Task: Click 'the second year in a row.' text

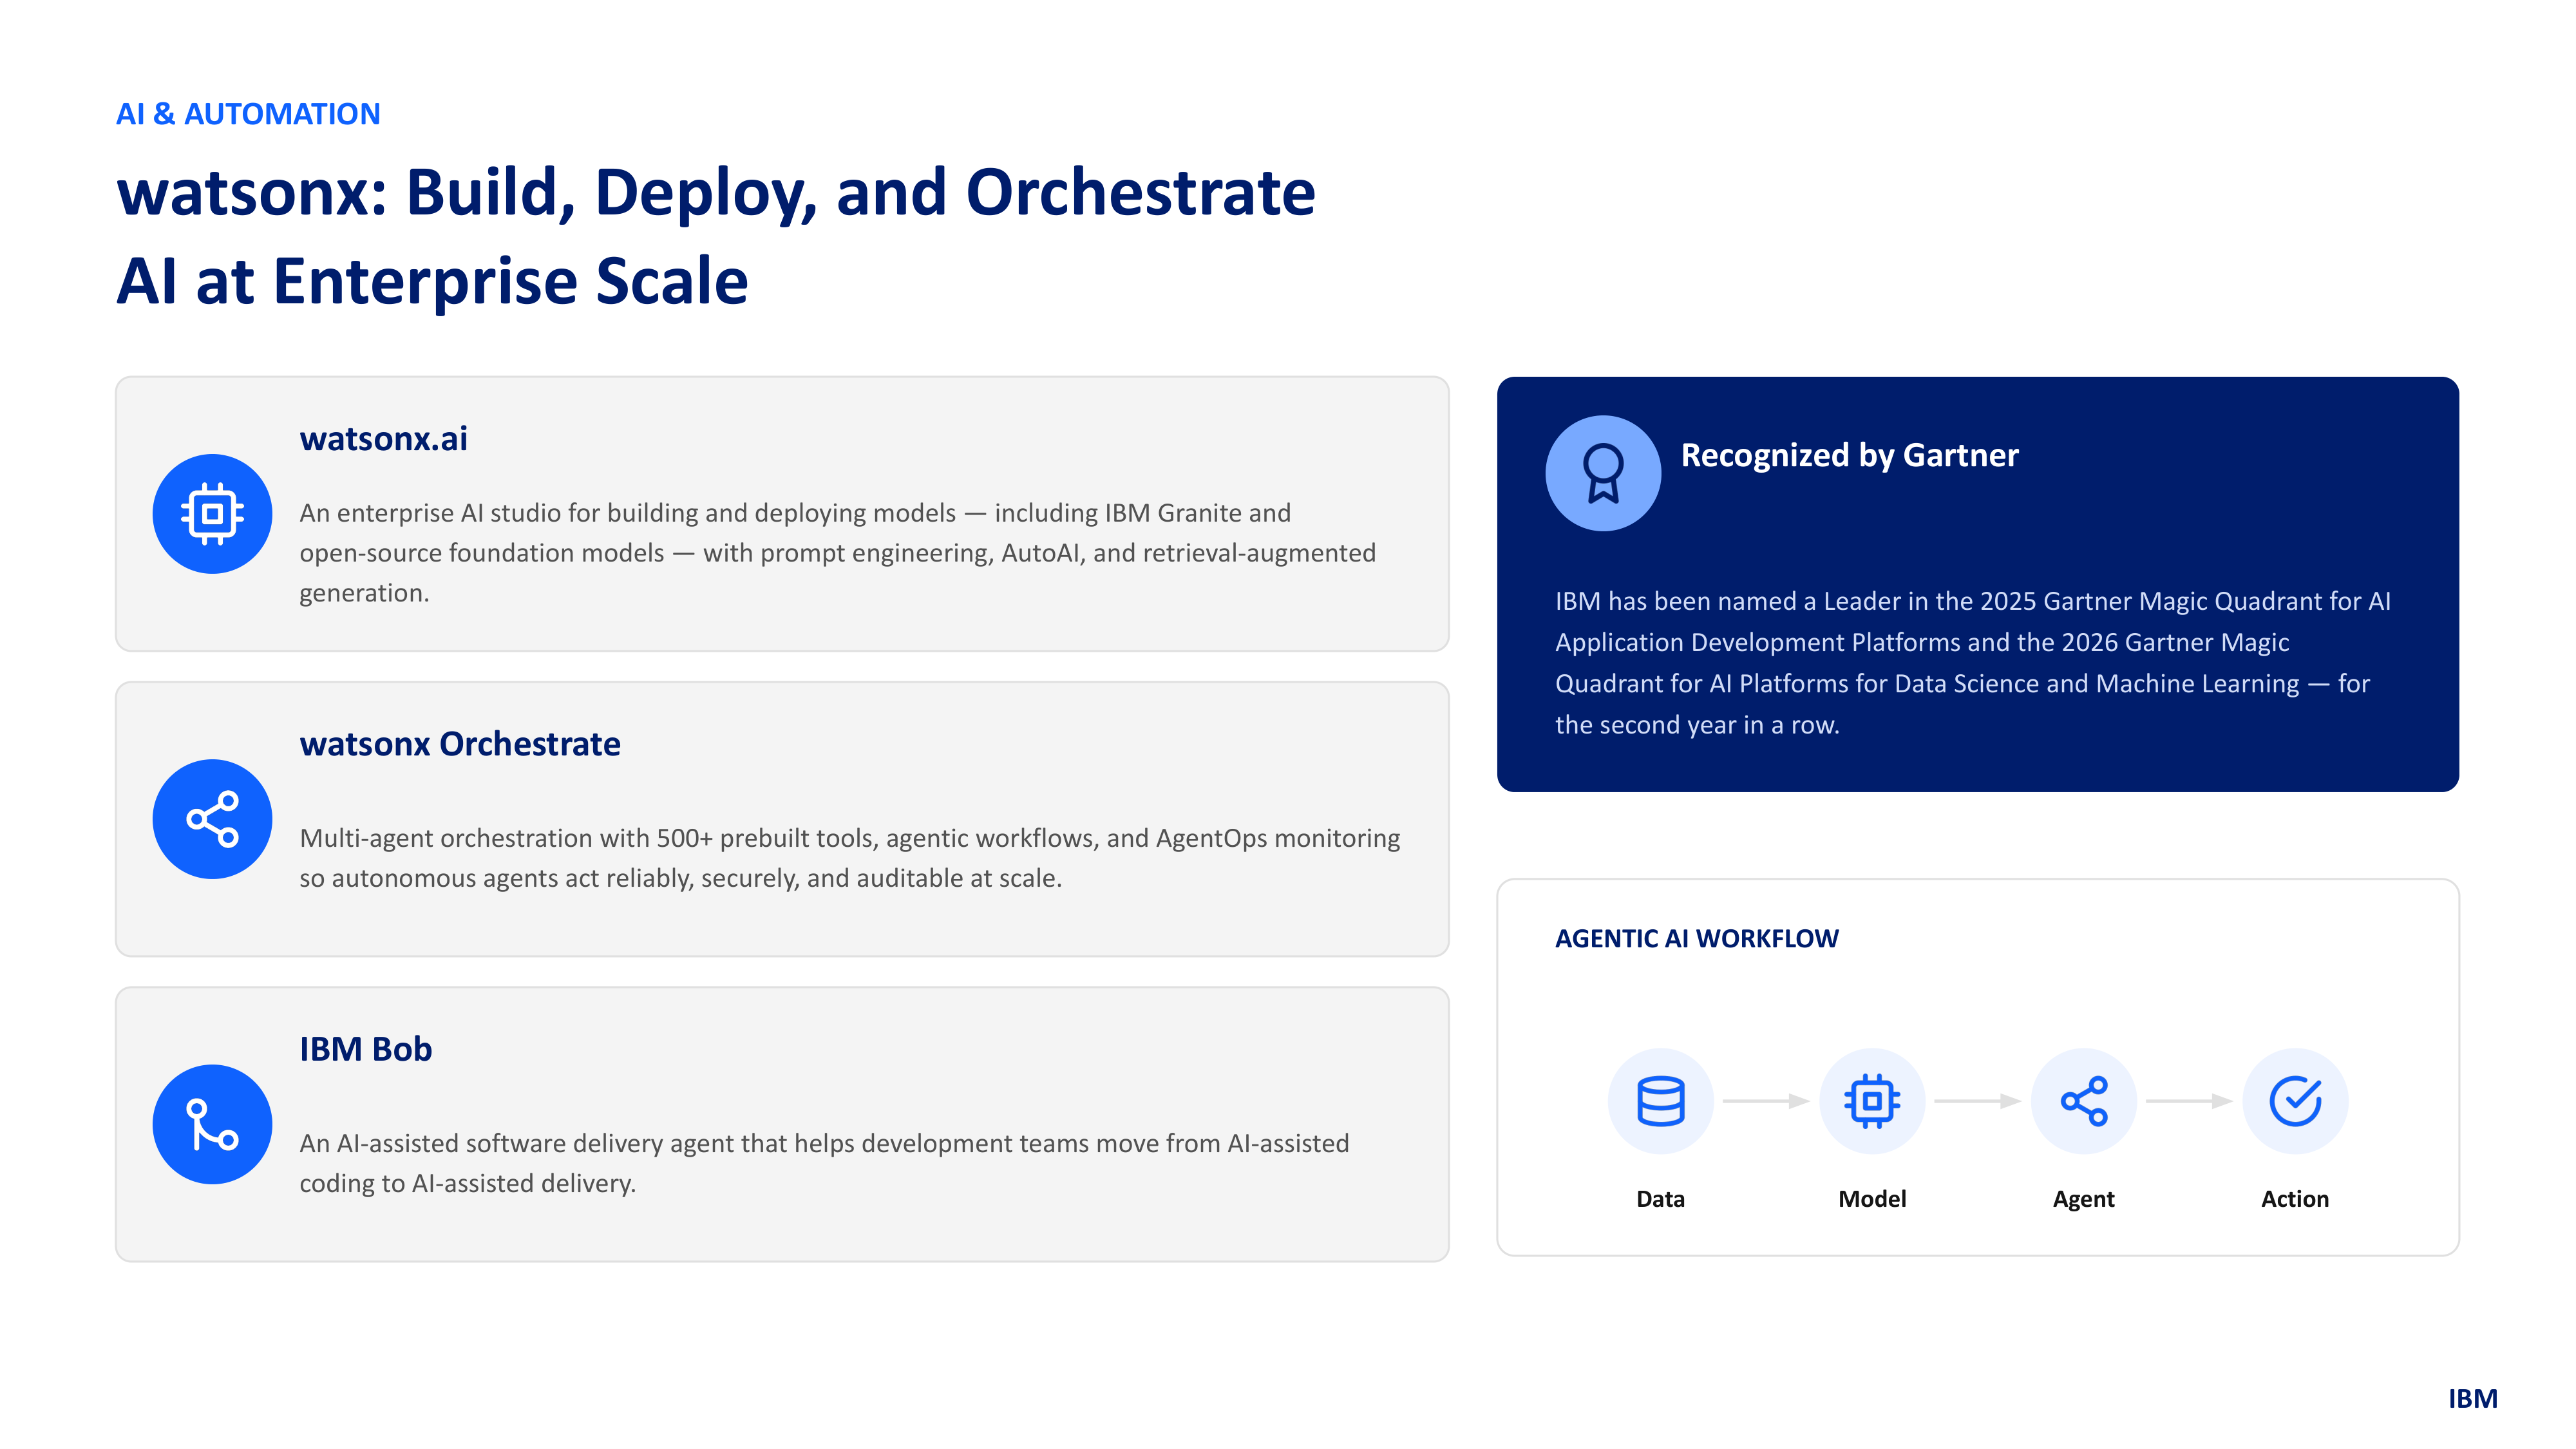Action: click(x=1697, y=725)
